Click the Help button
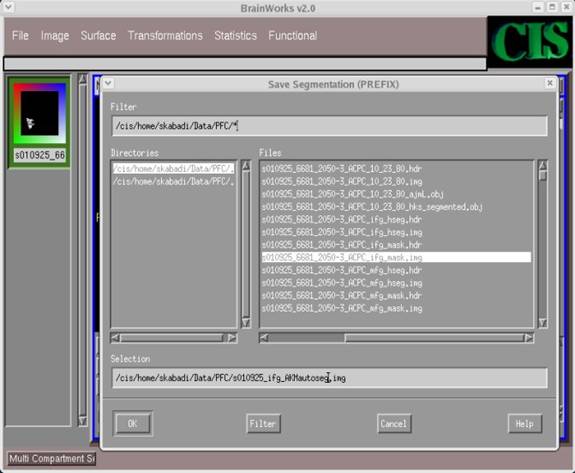 525,424
